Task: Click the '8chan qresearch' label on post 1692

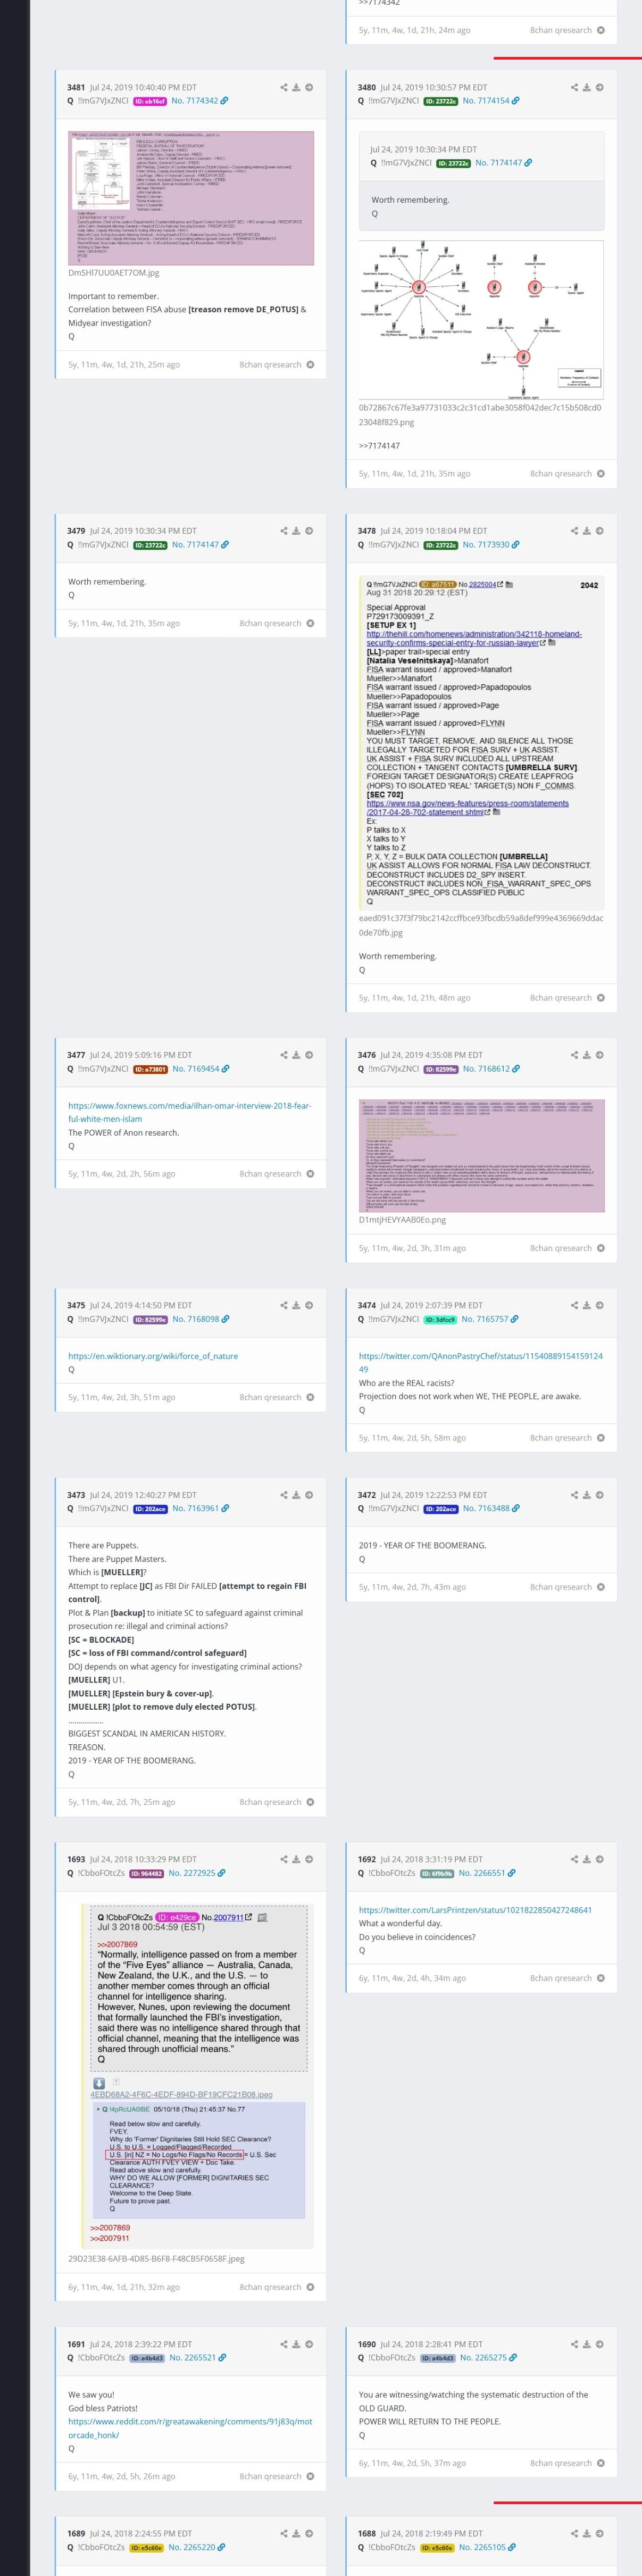Action: (x=561, y=1978)
